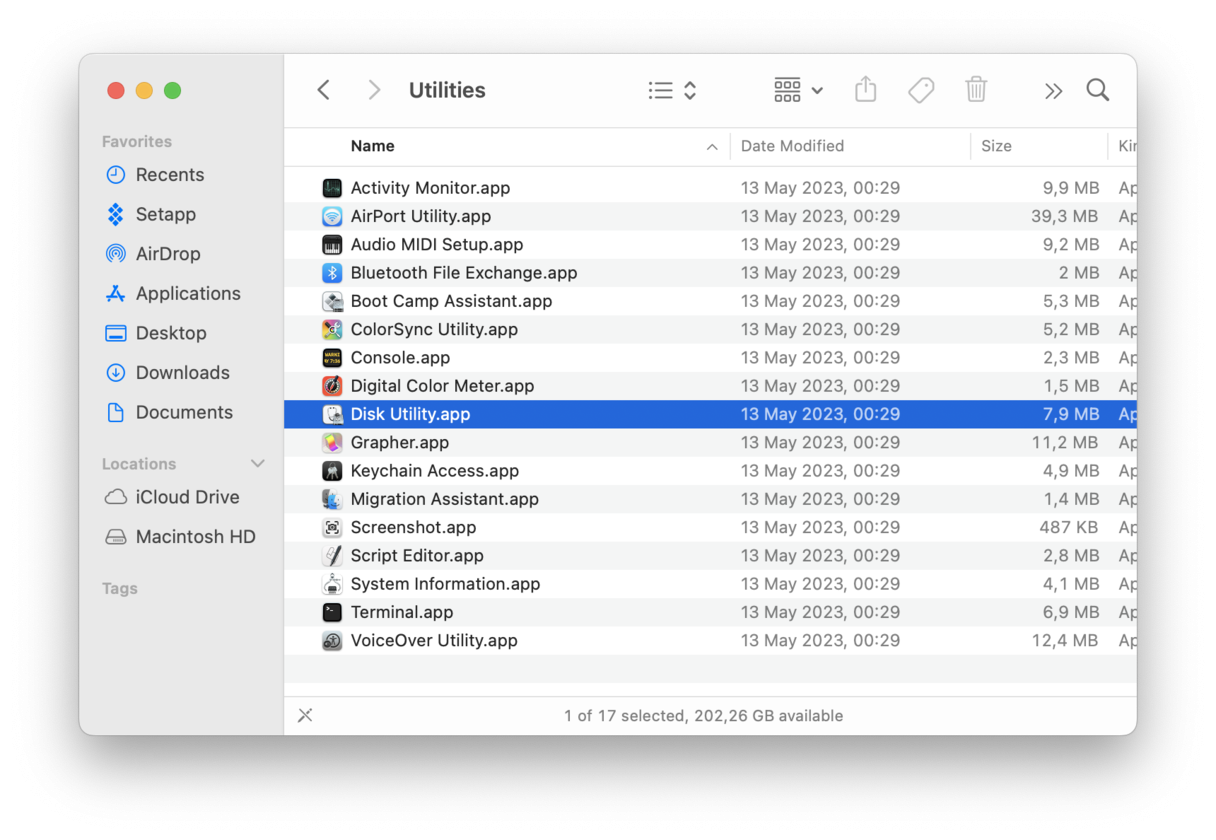Click the Tag icon in the toolbar
Viewport: 1216px width, 840px height.
tap(921, 89)
